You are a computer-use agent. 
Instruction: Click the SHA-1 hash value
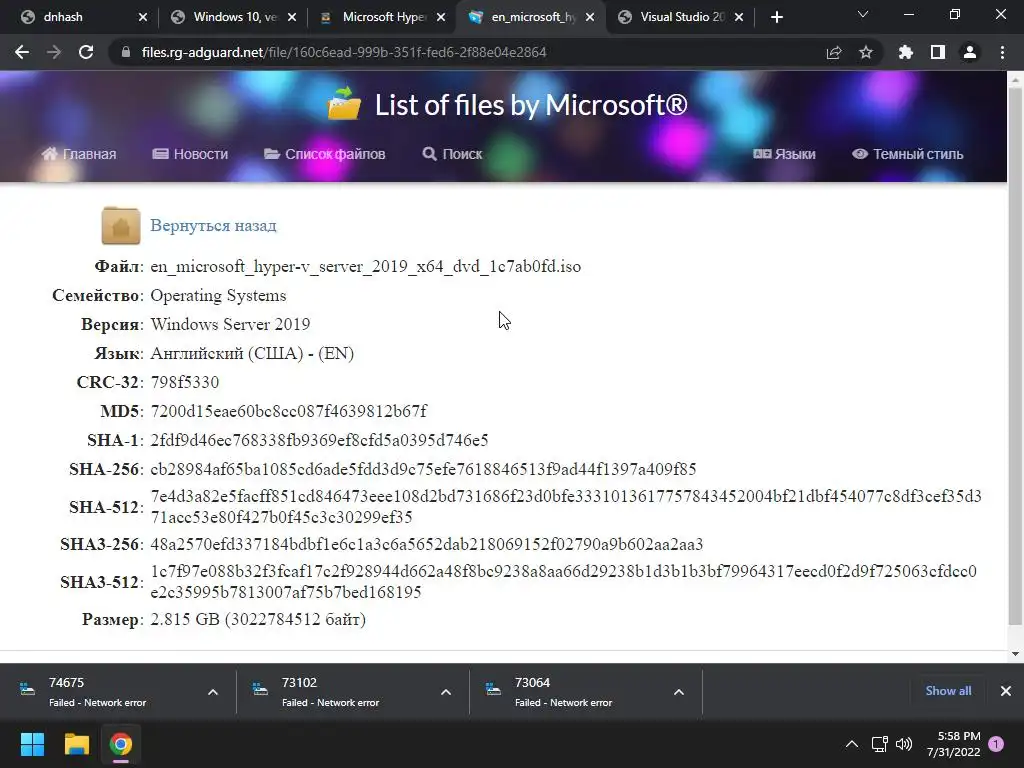tap(319, 440)
